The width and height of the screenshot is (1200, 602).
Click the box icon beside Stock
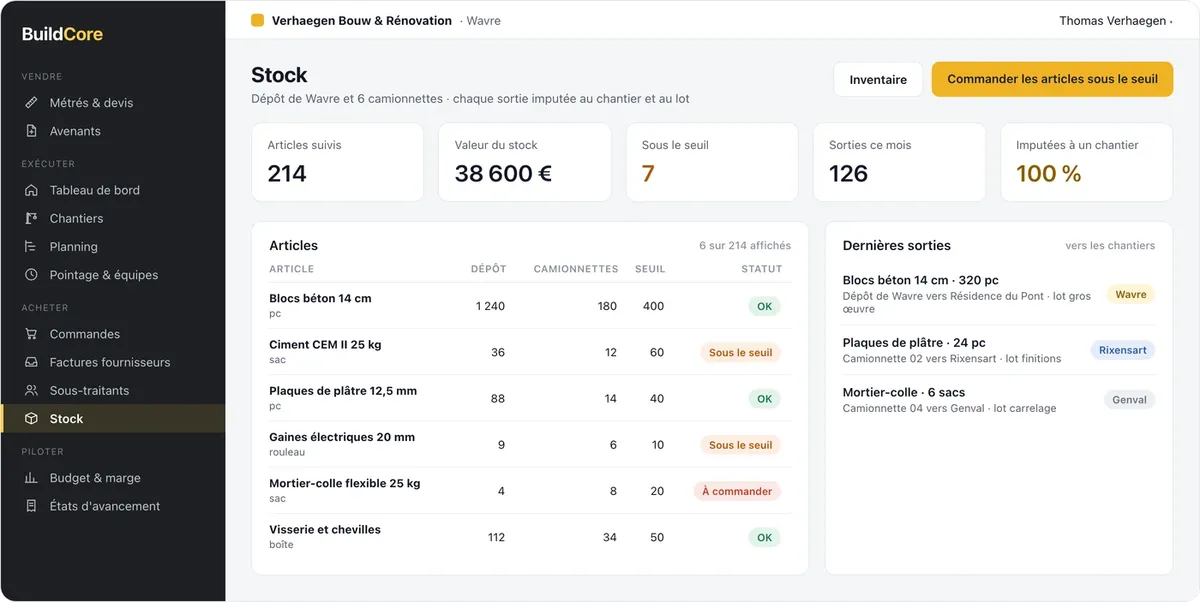(31, 419)
